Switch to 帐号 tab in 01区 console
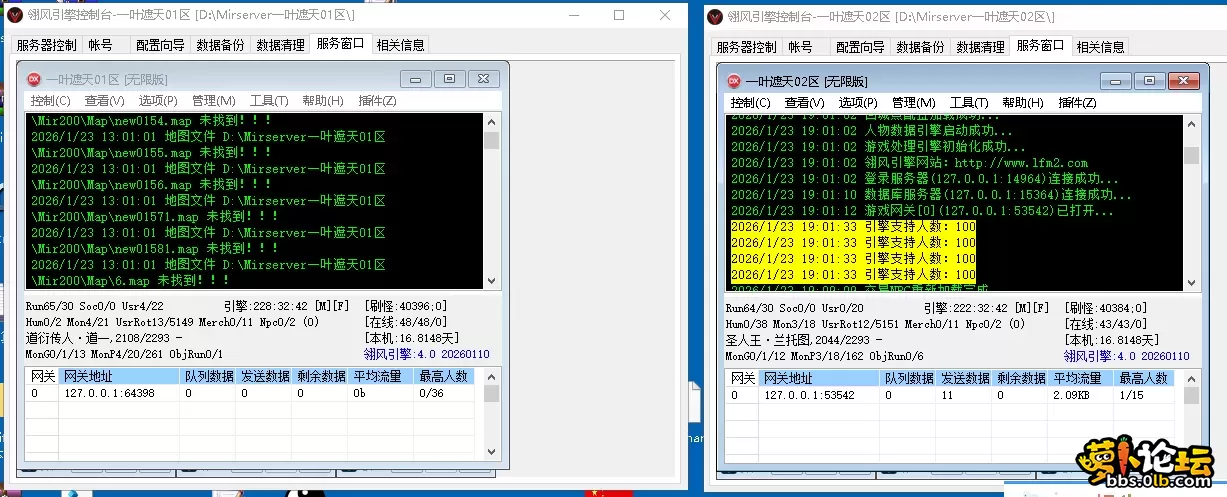This screenshot has width=1227, height=497. (x=100, y=45)
